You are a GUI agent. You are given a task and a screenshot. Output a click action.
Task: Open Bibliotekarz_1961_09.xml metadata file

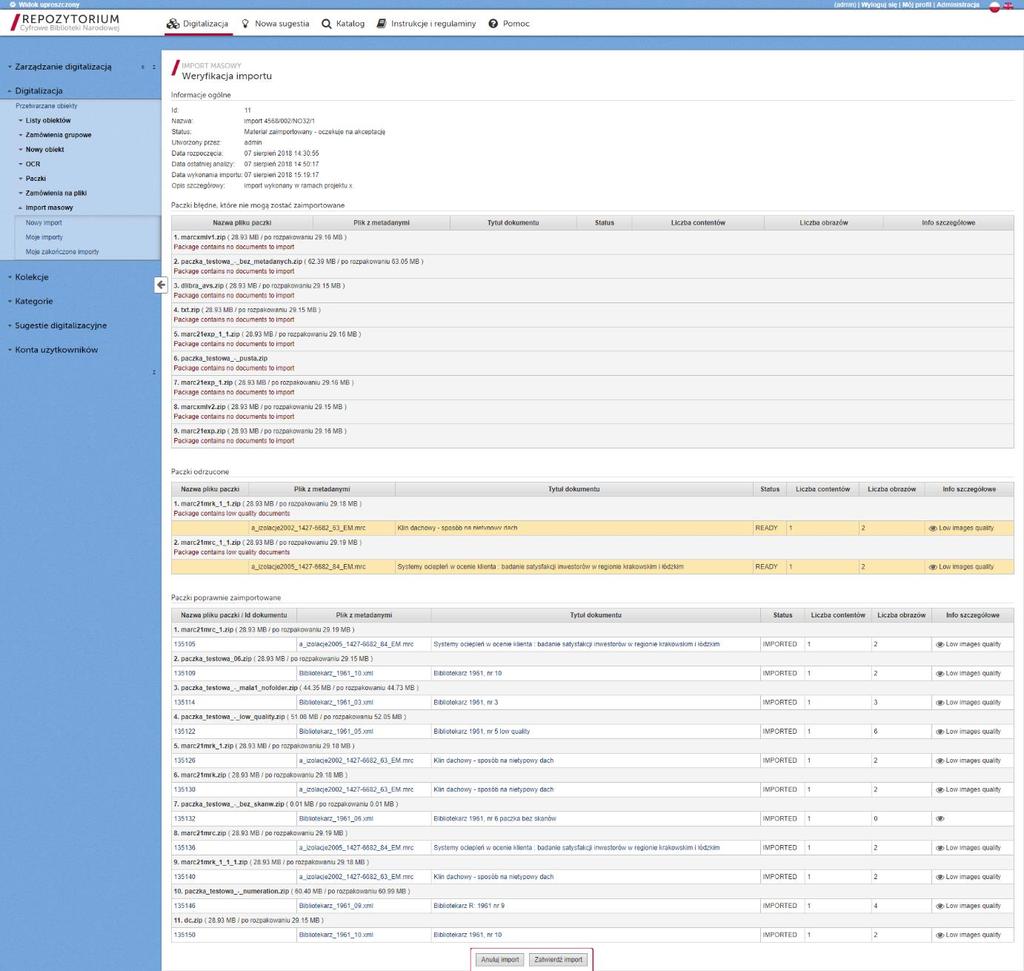tap(336, 906)
